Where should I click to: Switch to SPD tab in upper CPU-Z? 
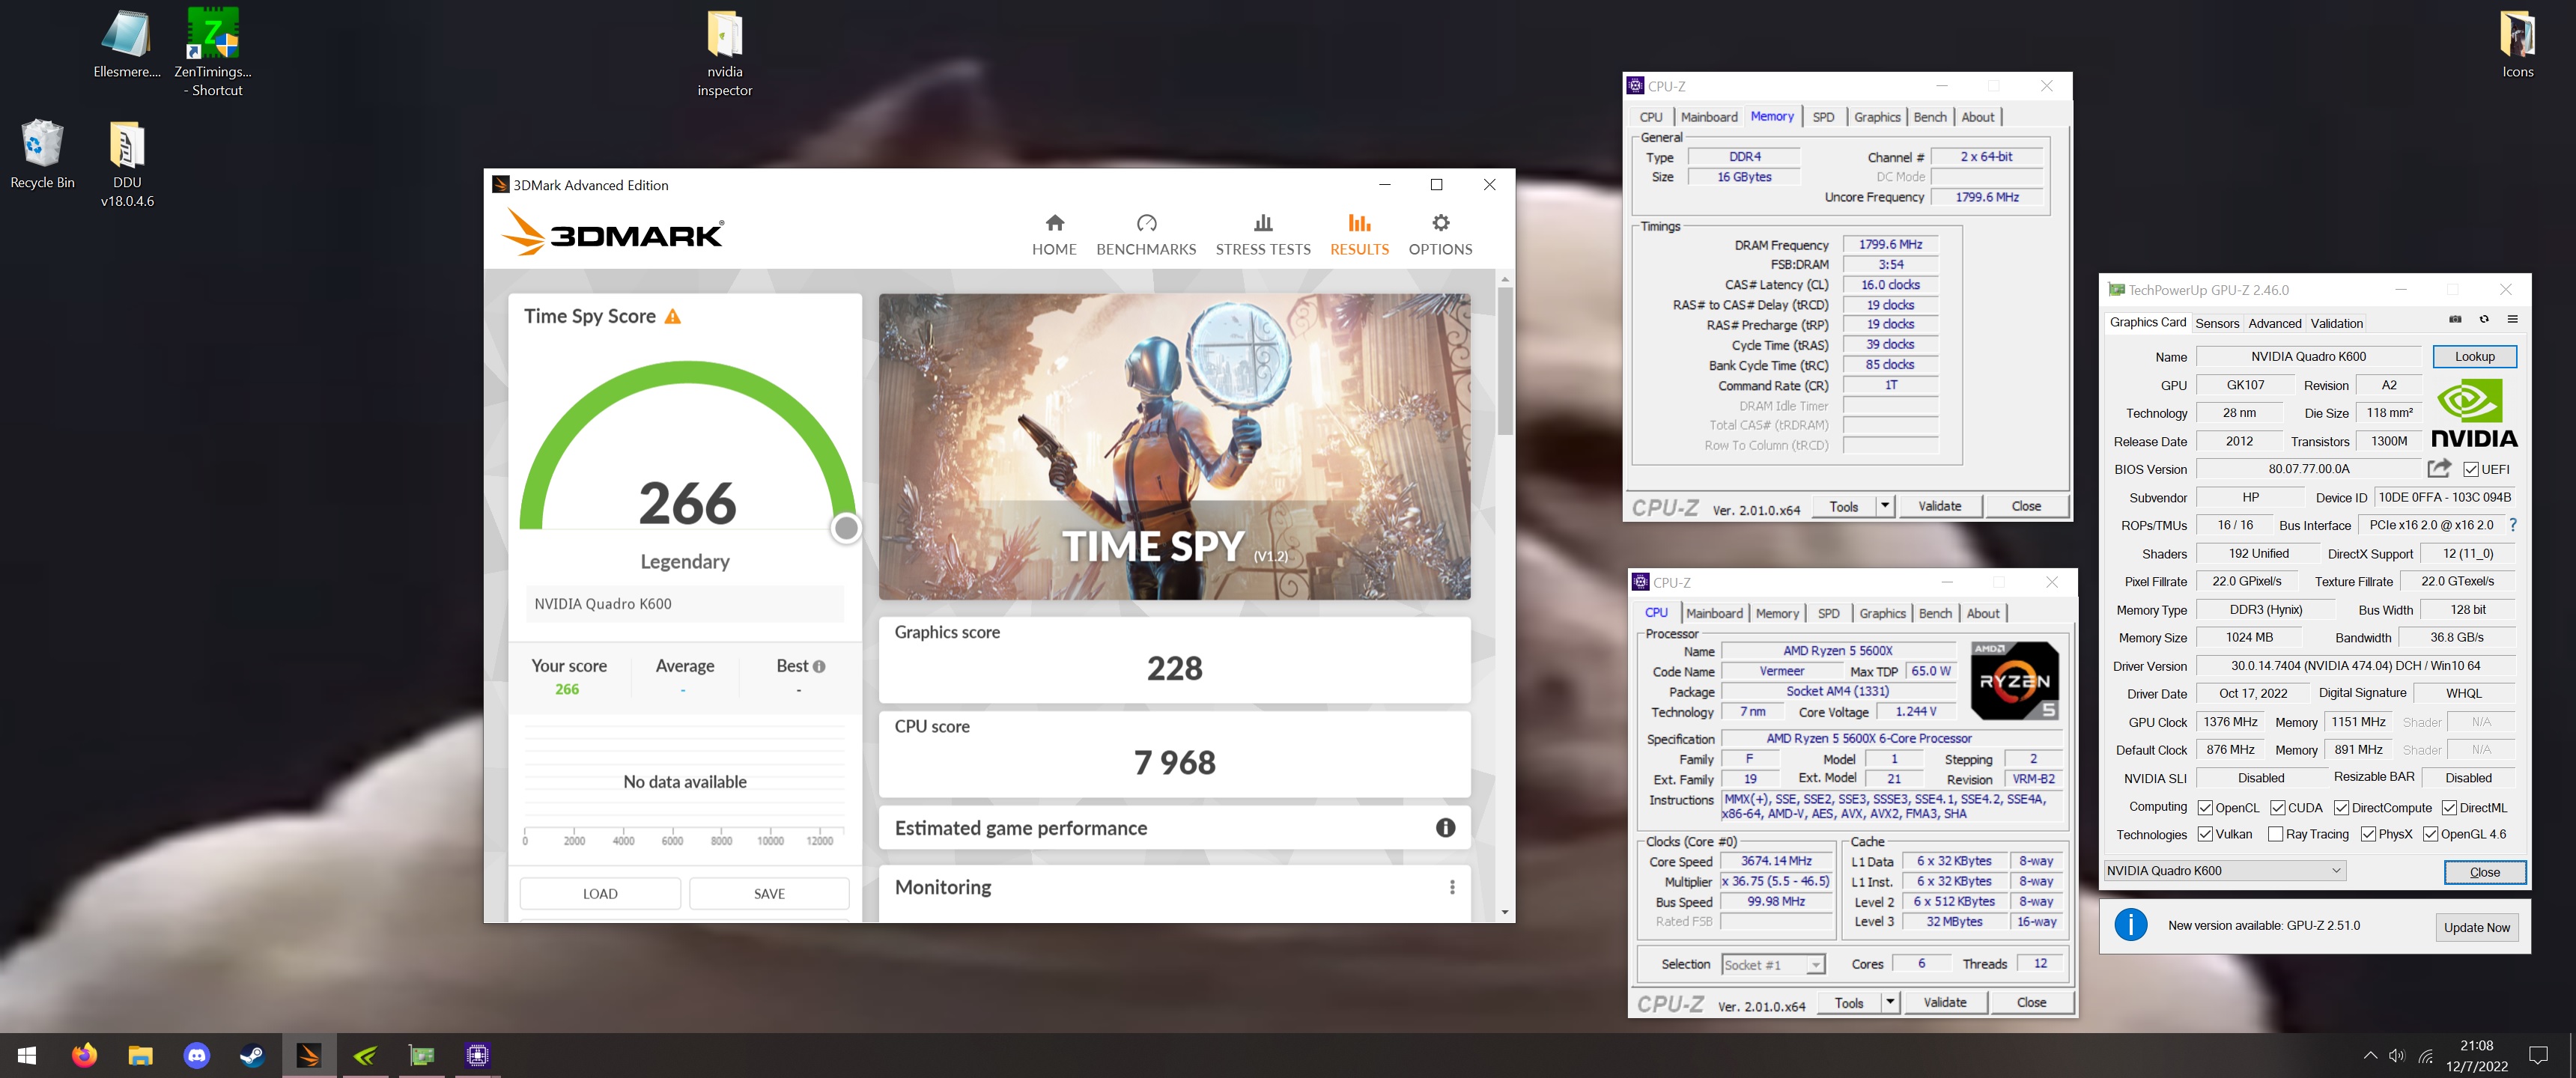(x=1823, y=117)
